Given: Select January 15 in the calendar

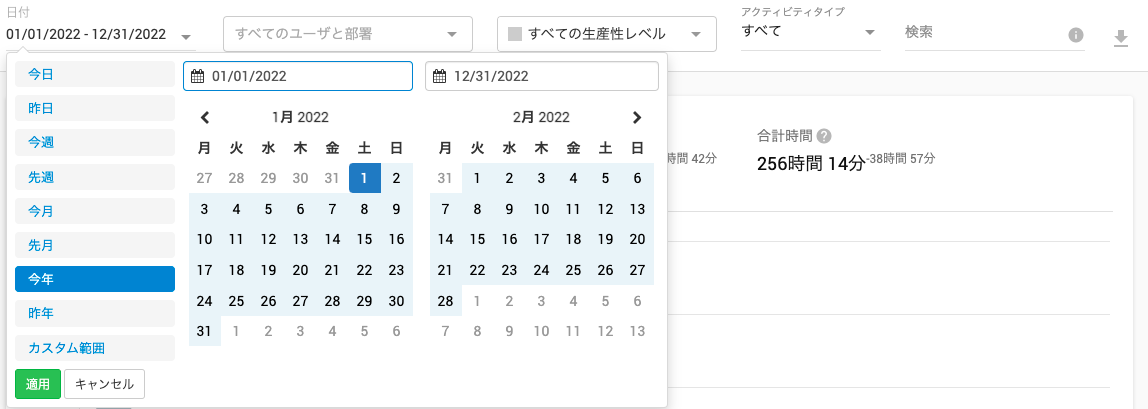Looking at the screenshot, I should 365,239.
